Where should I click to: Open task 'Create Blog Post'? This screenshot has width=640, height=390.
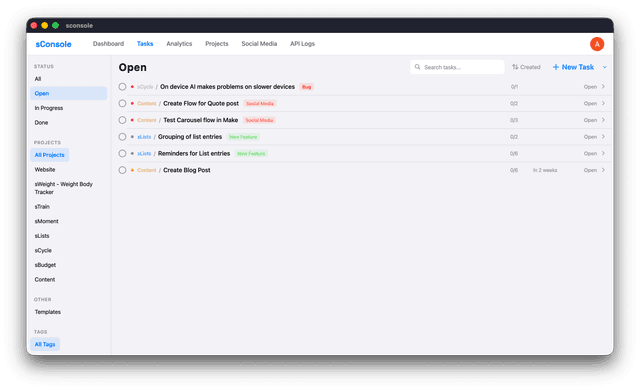tap(187, 170)
